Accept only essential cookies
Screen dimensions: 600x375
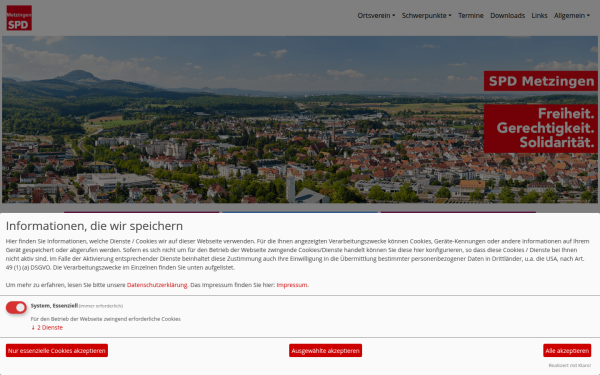coord(57,351)
